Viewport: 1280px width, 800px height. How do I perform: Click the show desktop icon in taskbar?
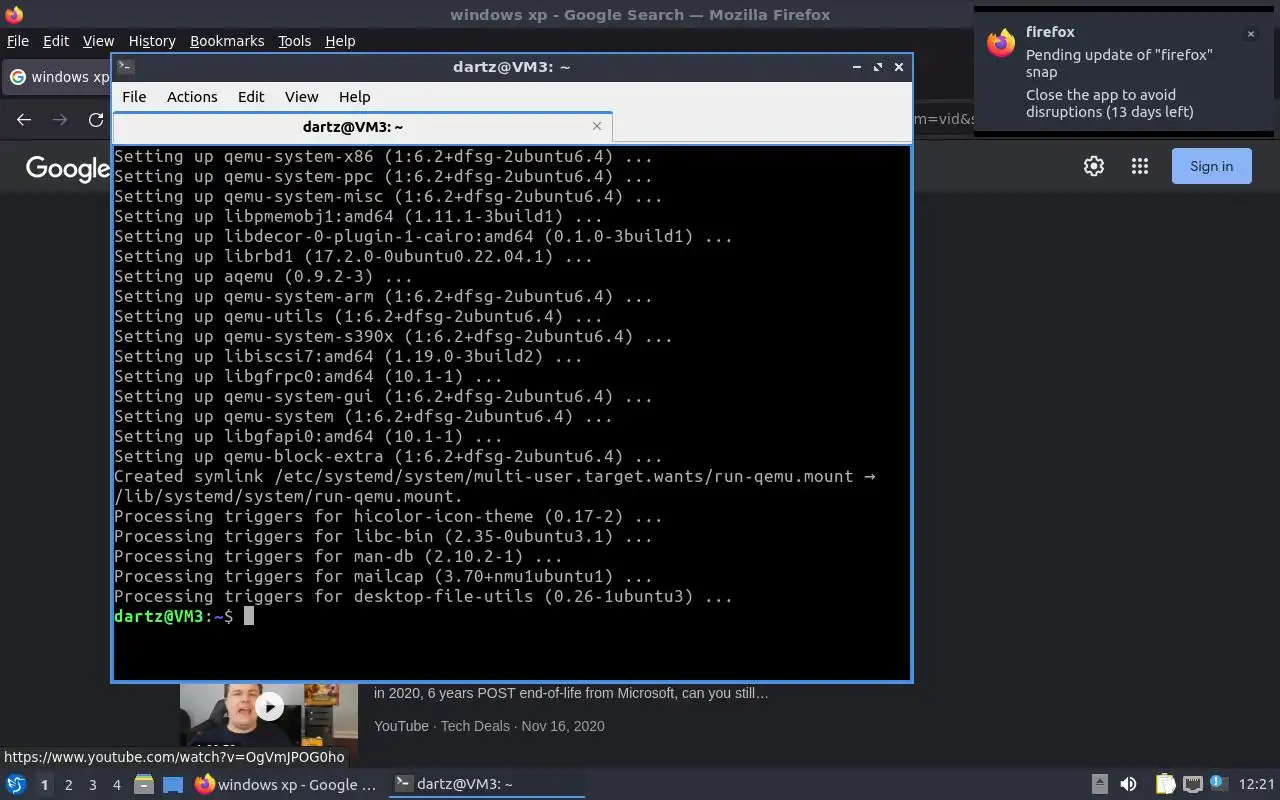pos(173,785)
